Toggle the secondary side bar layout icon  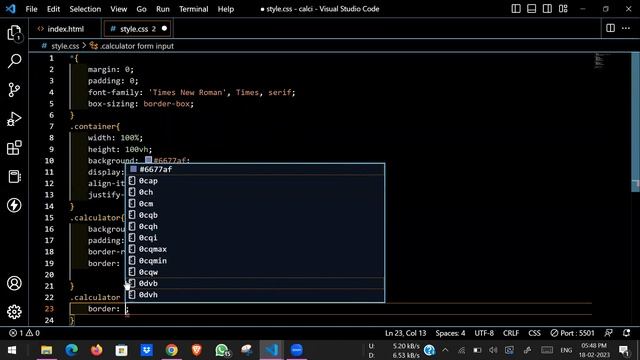click(547, 9)
